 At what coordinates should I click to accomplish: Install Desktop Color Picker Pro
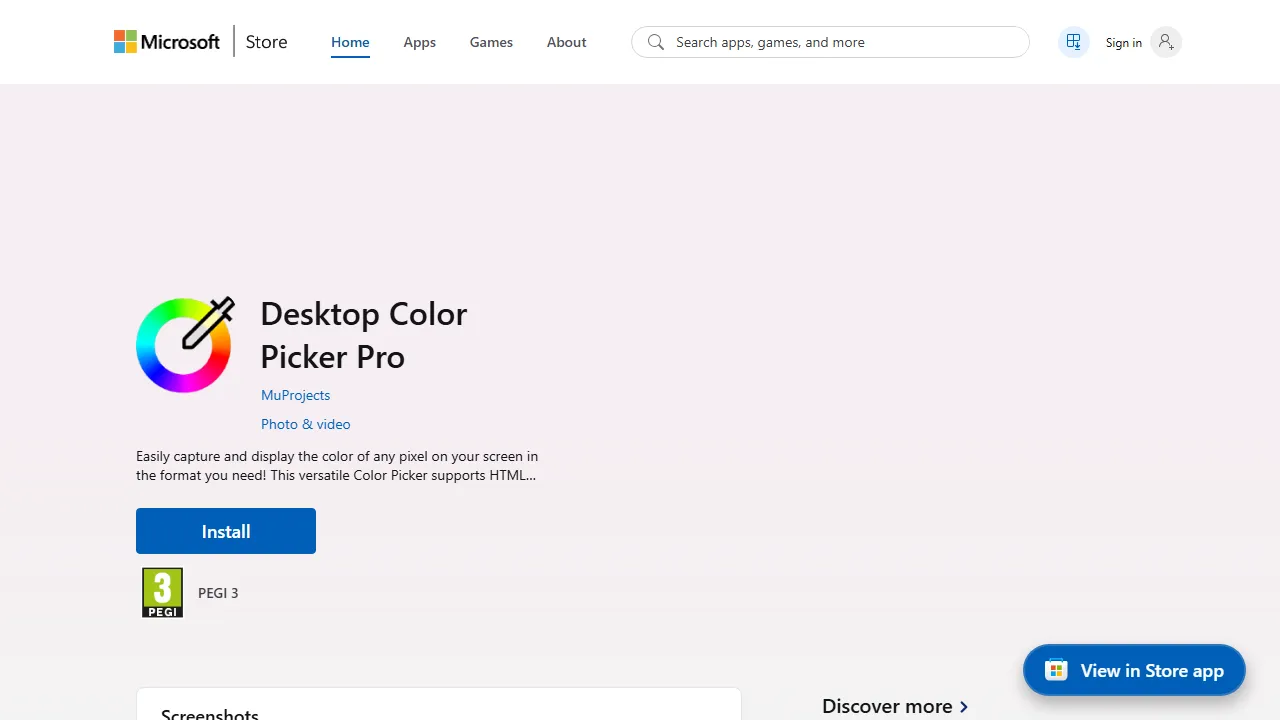(225, 531)
